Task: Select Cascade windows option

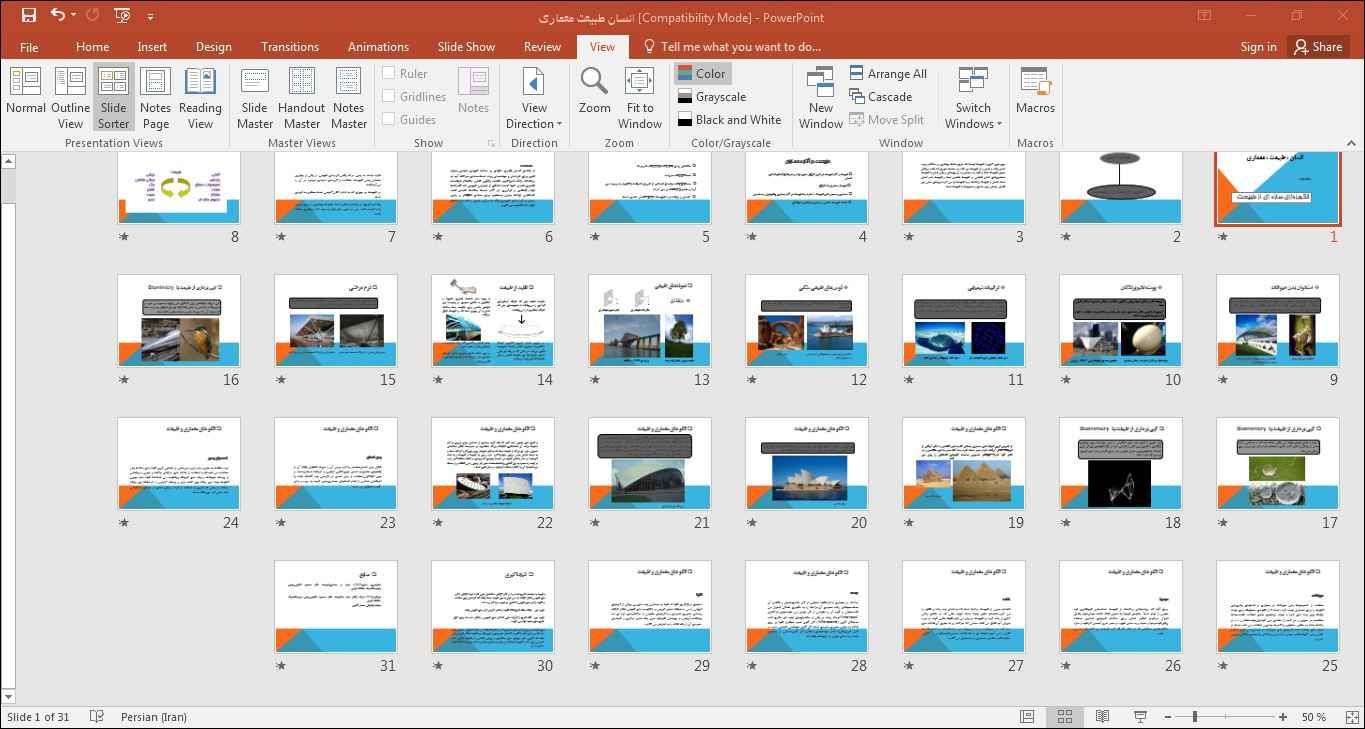Action: point(881,96)
